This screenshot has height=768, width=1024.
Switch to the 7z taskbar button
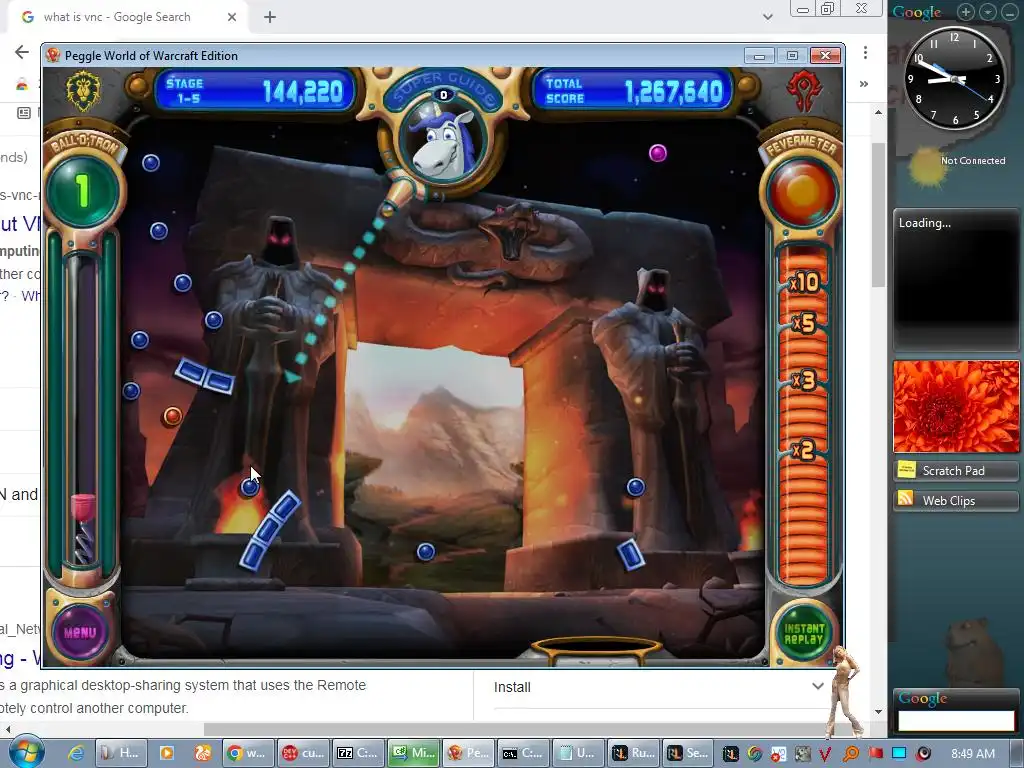tap(357, 753)
